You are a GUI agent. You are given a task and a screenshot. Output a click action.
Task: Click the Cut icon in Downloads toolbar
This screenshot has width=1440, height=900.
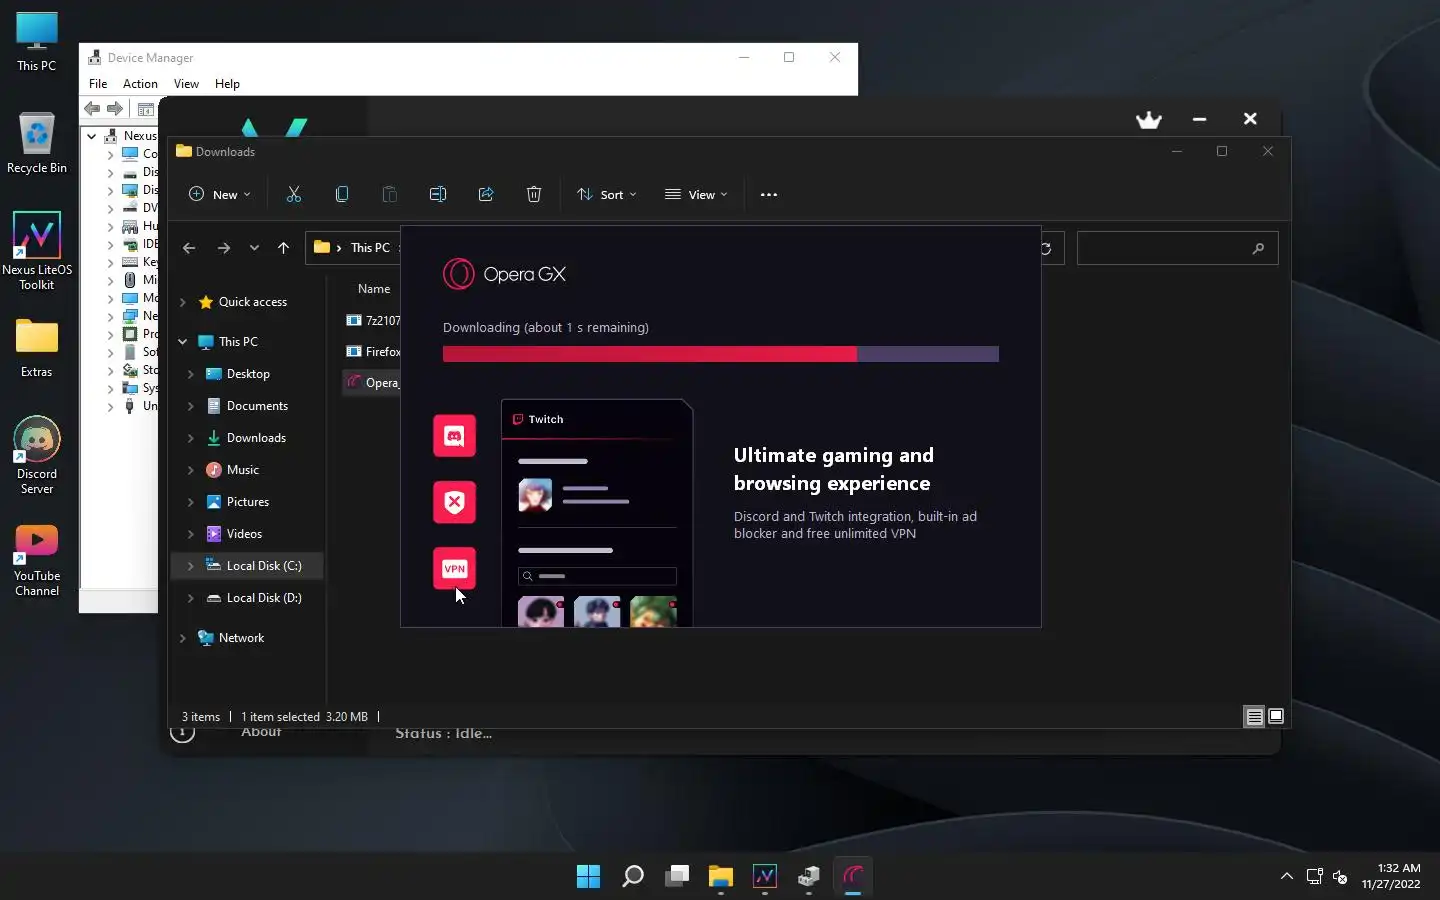pos(294,194)
